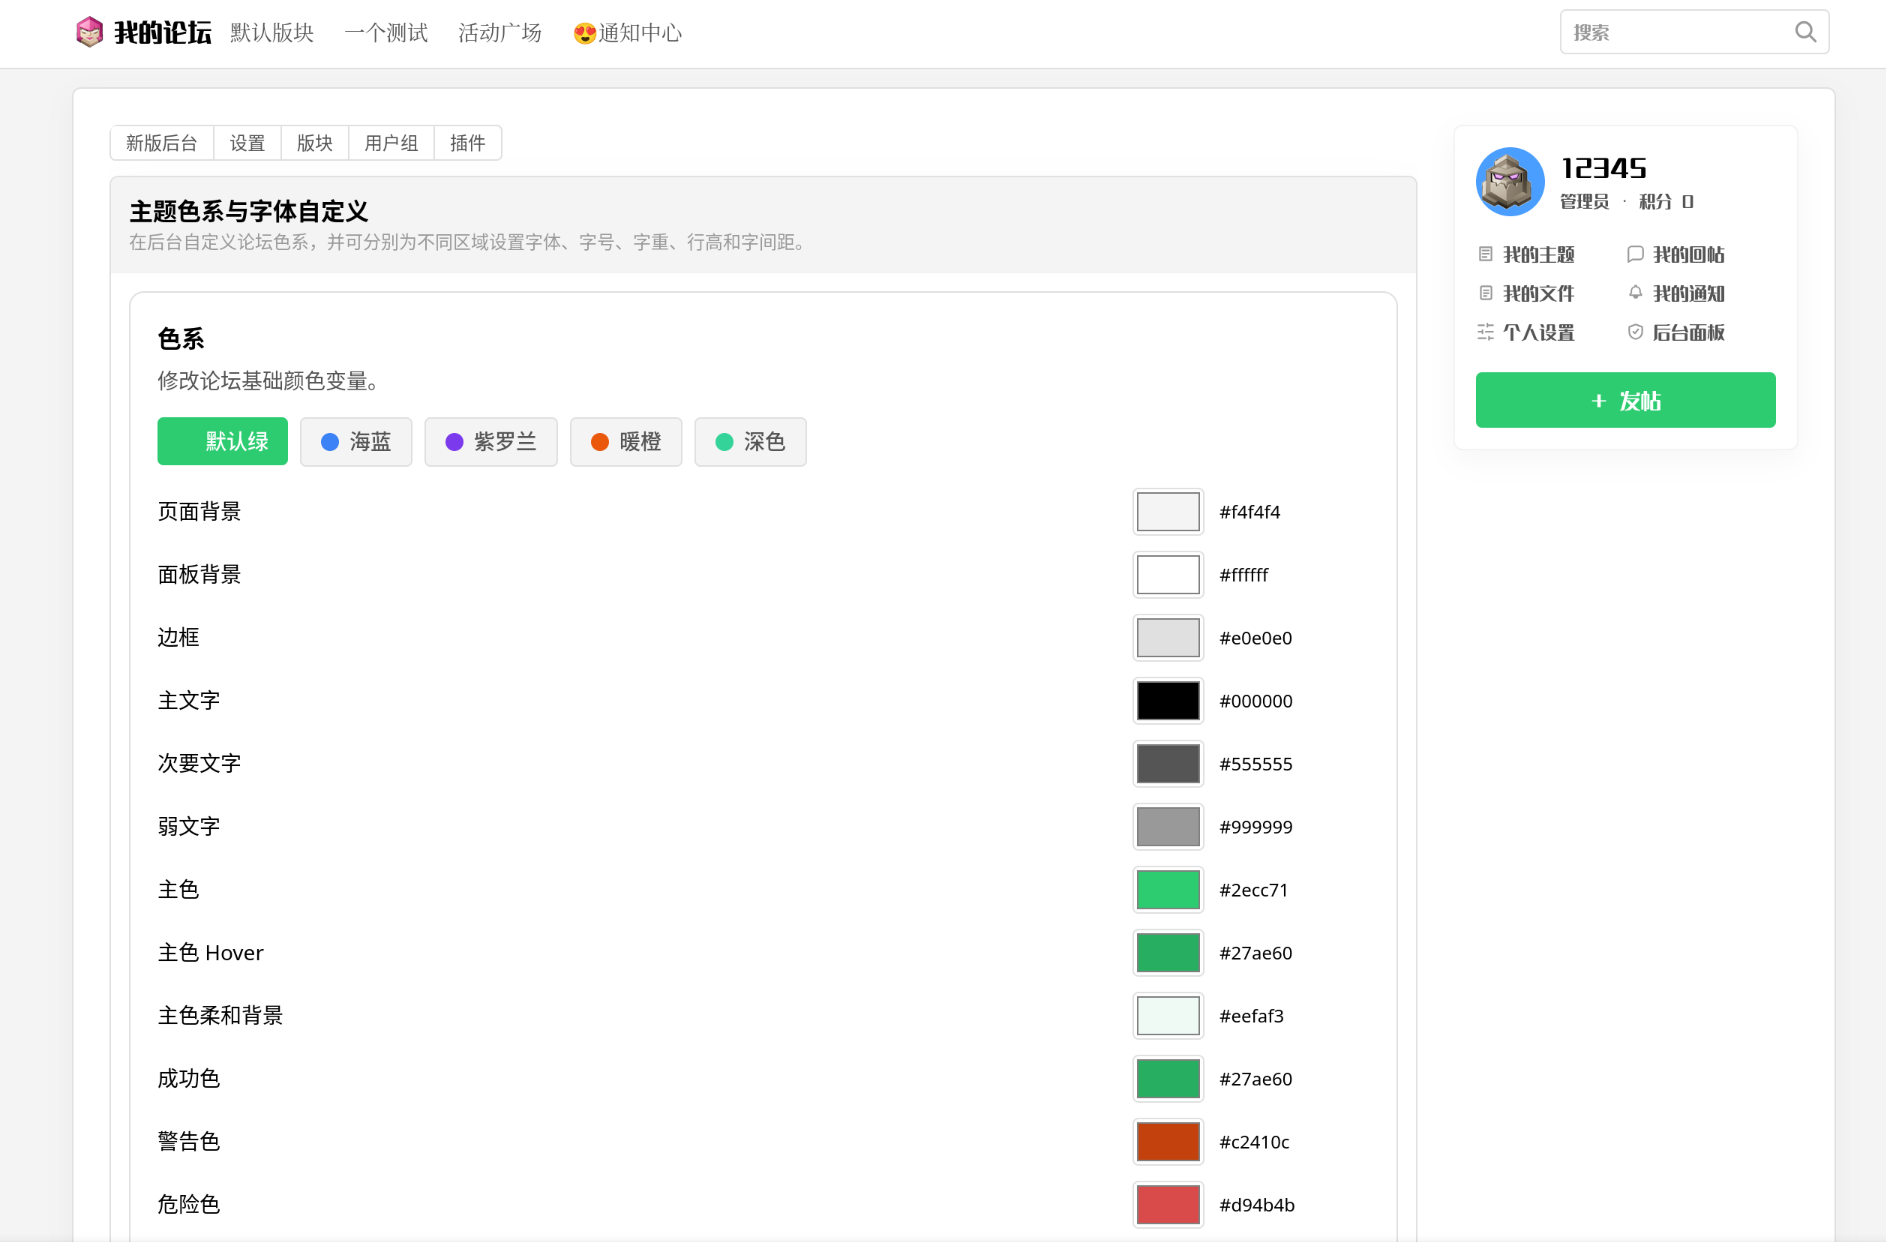This screenshot has width=1886, height=1242.
Task: Click the user avatar image
Action: pos(1510,182)
